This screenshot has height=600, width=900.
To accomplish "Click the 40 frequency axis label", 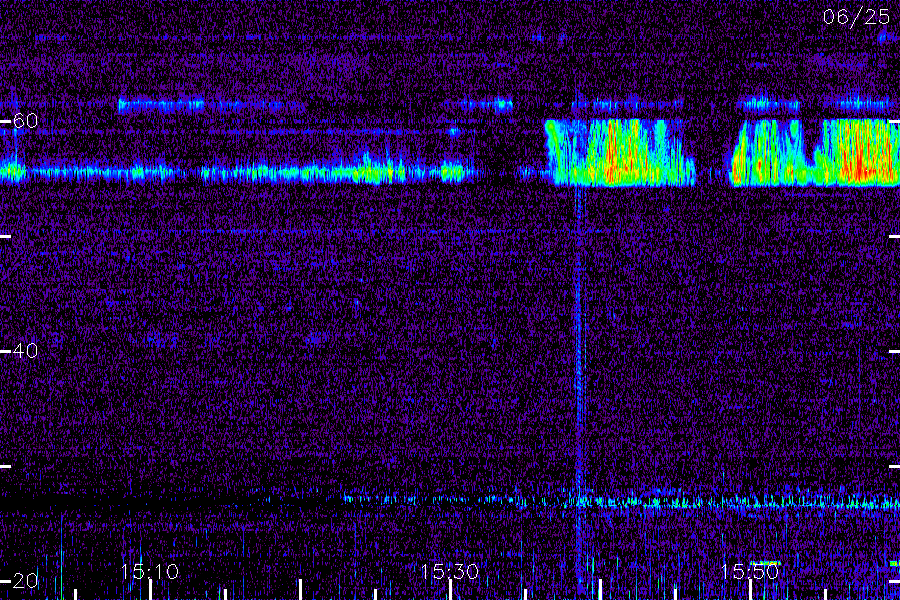I will 25,350.
